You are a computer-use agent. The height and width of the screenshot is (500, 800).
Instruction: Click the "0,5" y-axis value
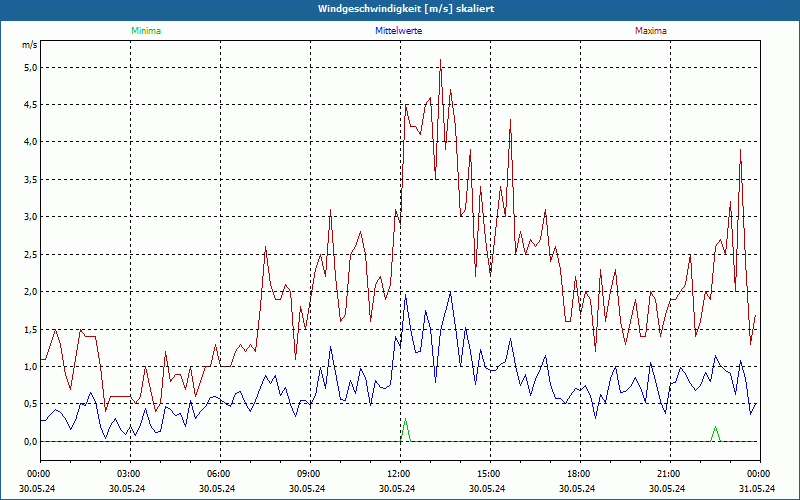30,404
